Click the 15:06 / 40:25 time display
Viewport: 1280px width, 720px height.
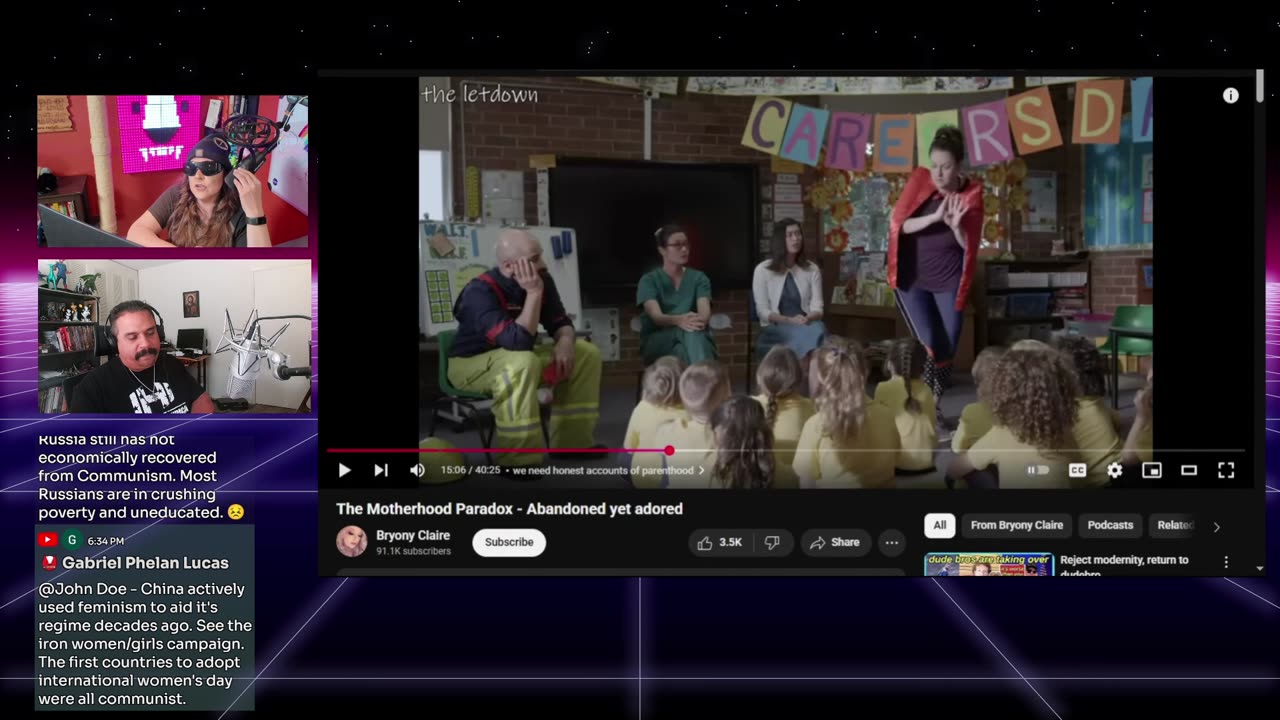[x=470, y=470]
